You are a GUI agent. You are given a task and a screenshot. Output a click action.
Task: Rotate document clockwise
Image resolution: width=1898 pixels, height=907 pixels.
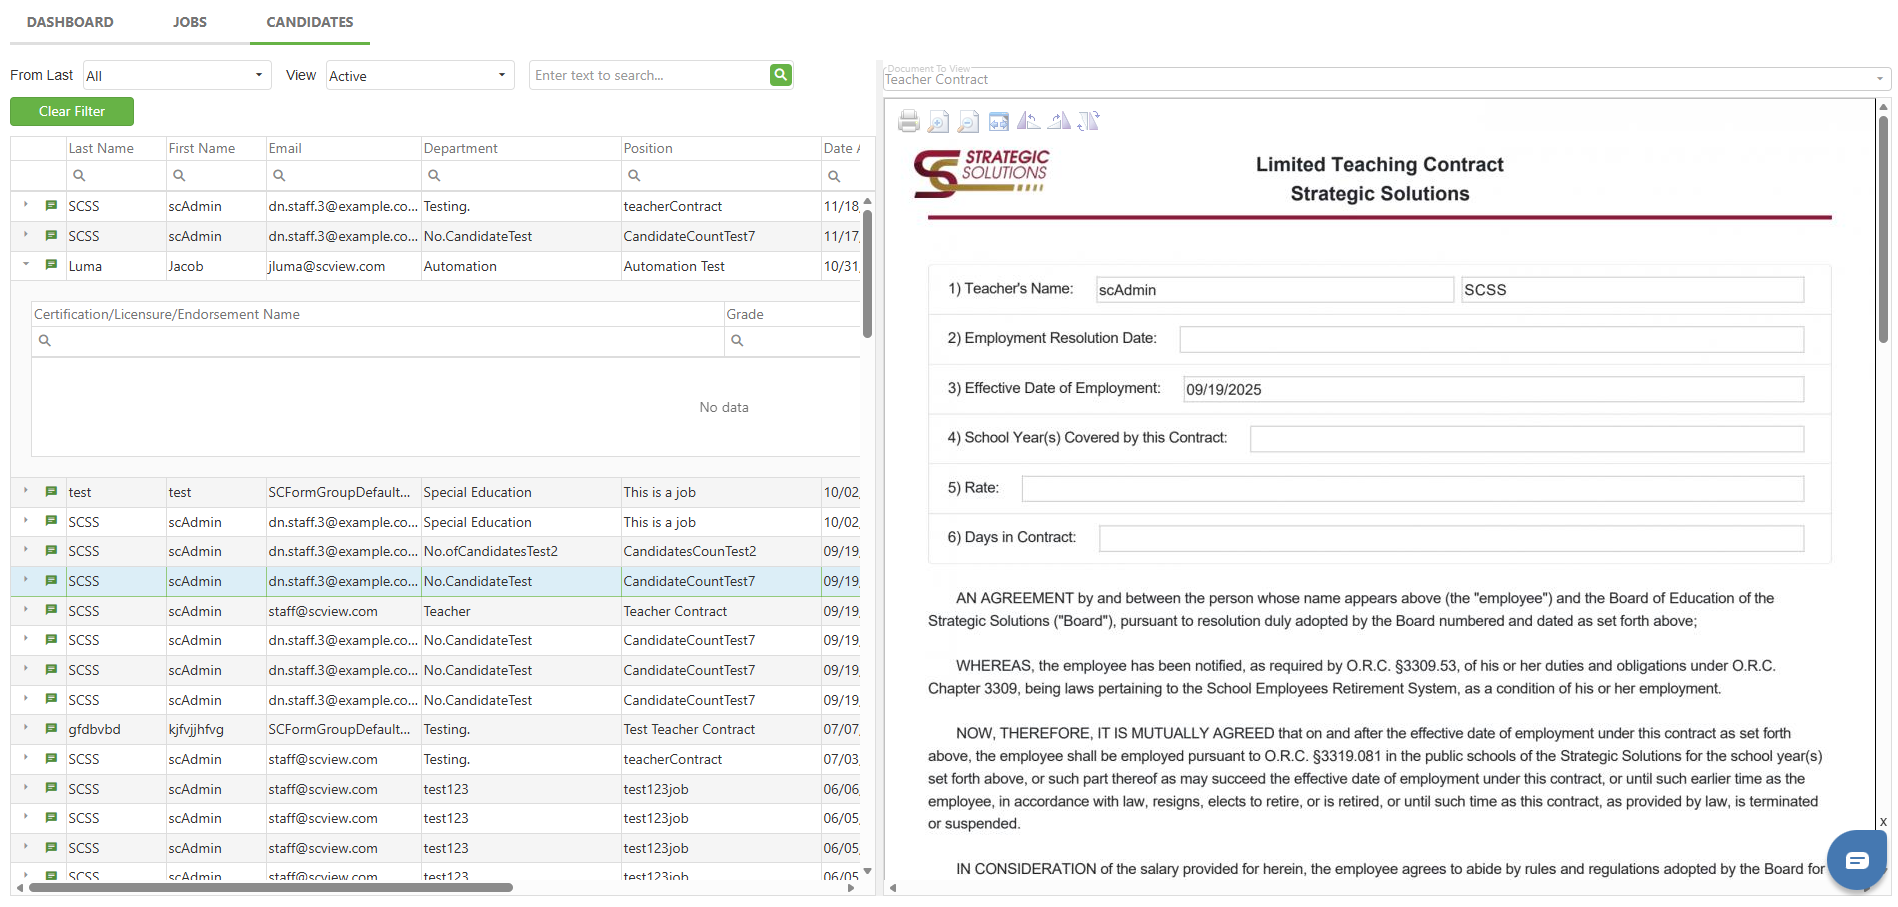pos(1058,121)
